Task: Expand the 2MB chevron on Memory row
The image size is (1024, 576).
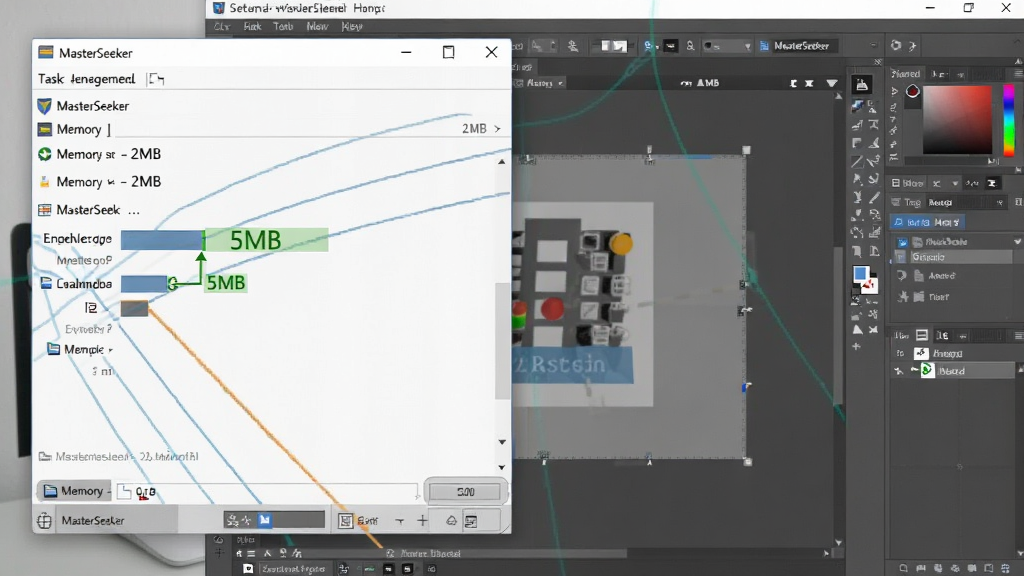Action: 498,129
